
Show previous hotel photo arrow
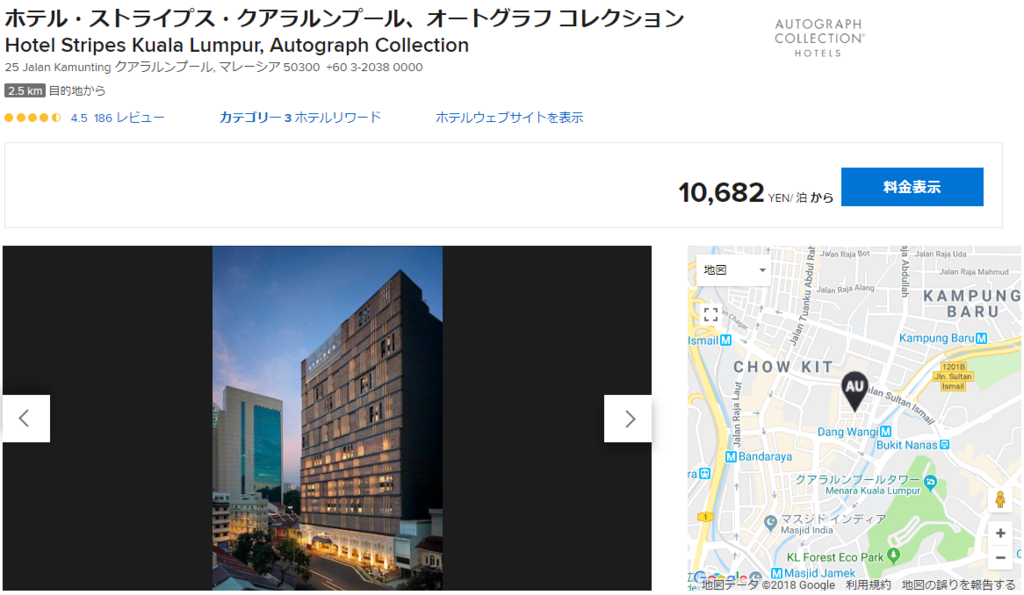click(26, 419)
